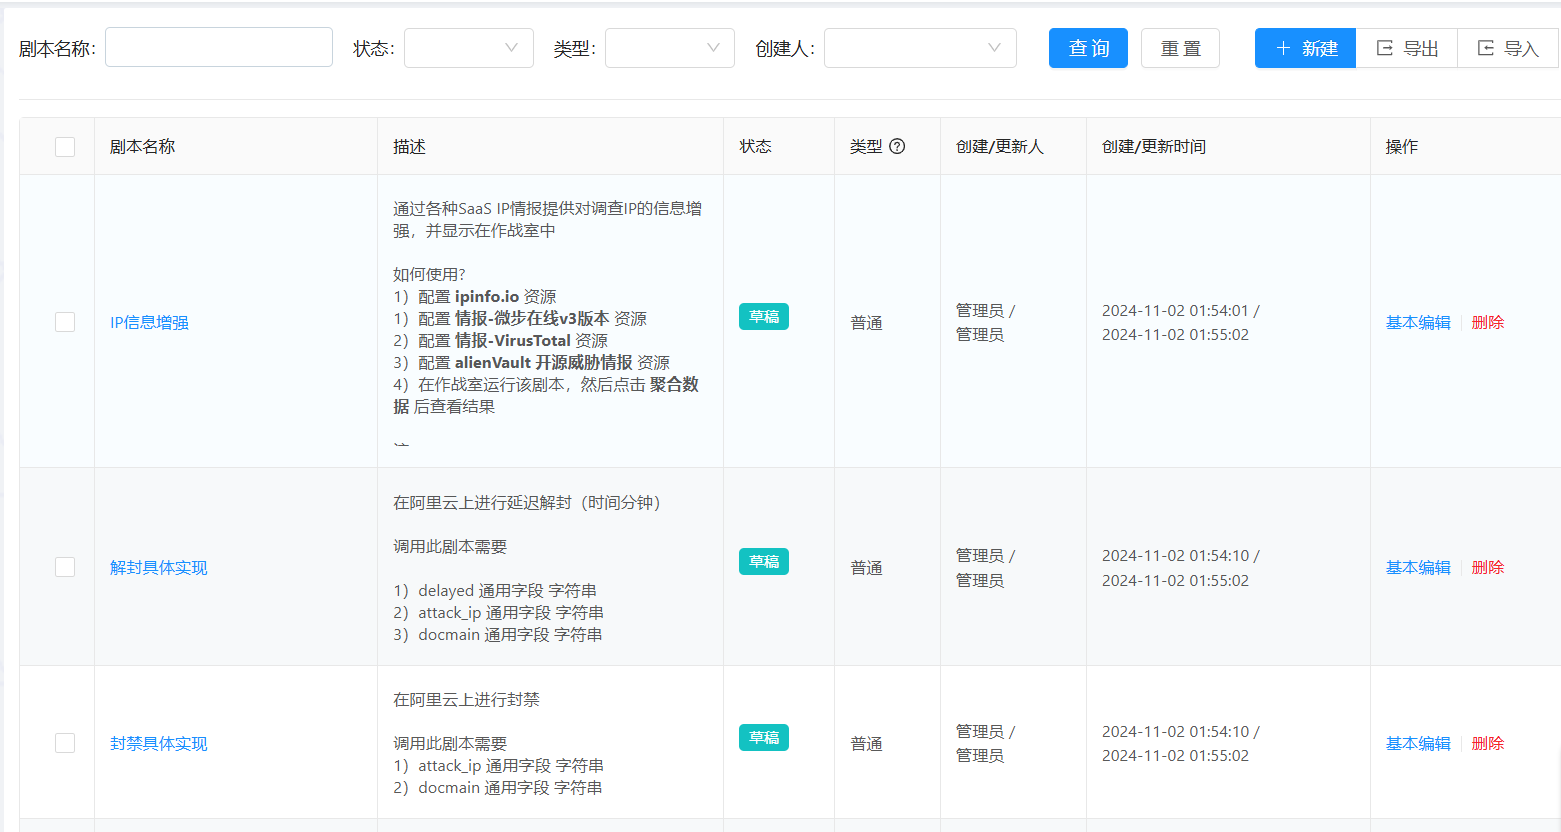Click the plus icon in 新建 button

click(1283, 48)
